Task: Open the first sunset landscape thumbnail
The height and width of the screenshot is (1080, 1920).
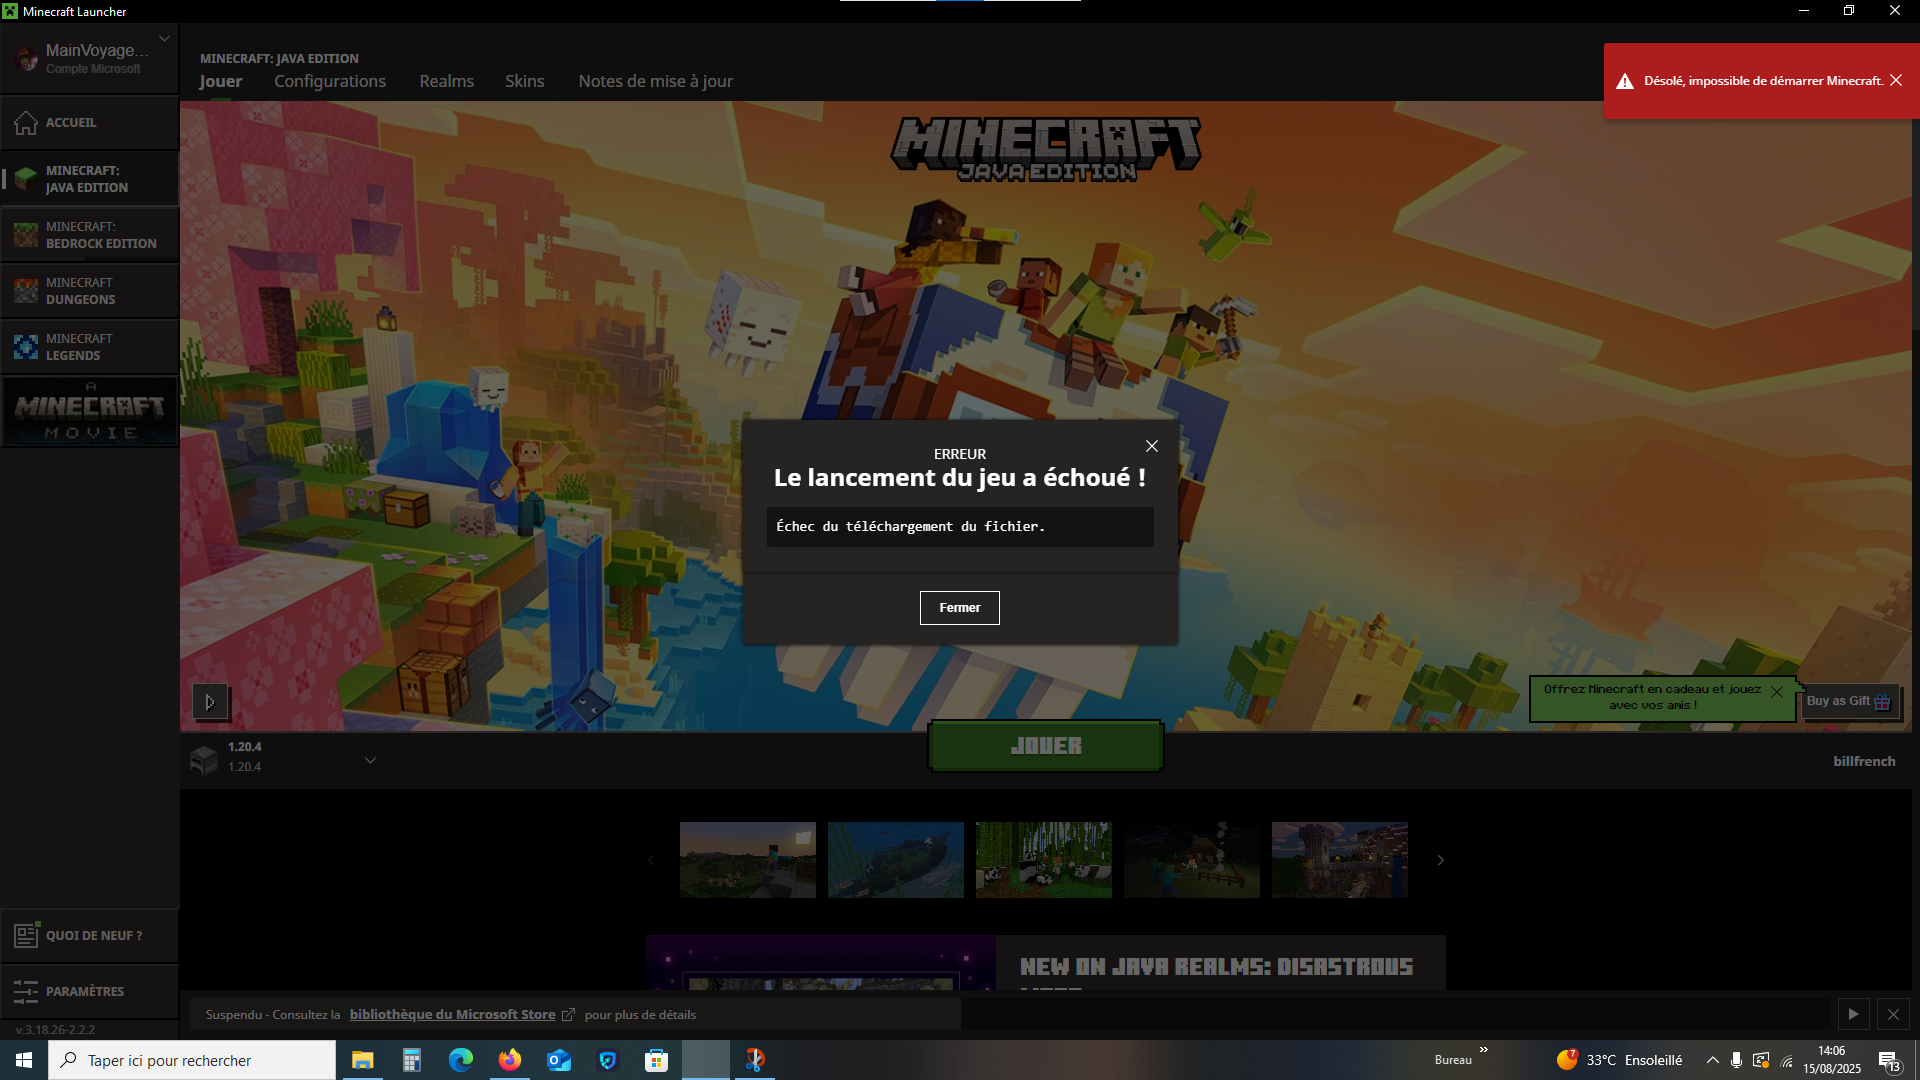Action: [x=748, y=860]
